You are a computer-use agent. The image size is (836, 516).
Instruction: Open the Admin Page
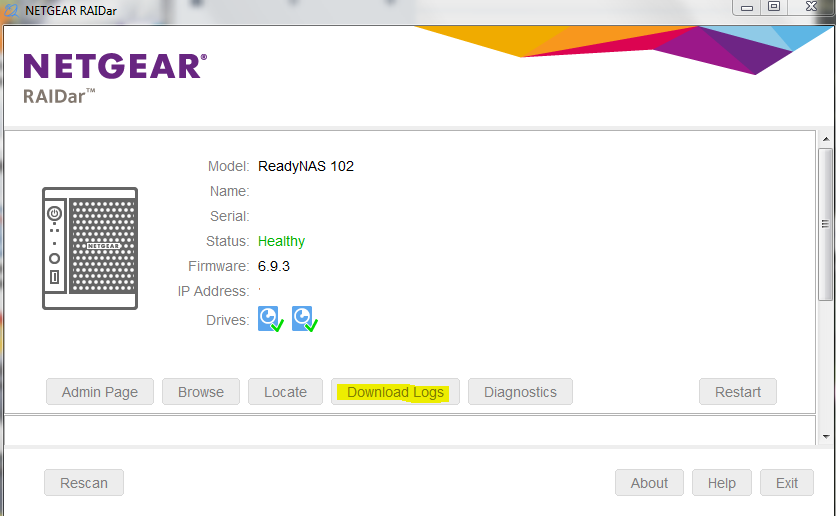[x=100, y=392]
